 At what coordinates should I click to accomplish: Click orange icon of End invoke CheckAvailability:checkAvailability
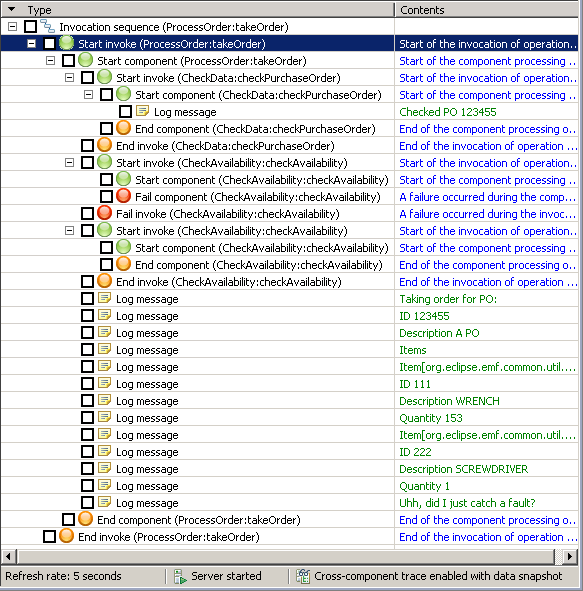click(x=104, y=281)
